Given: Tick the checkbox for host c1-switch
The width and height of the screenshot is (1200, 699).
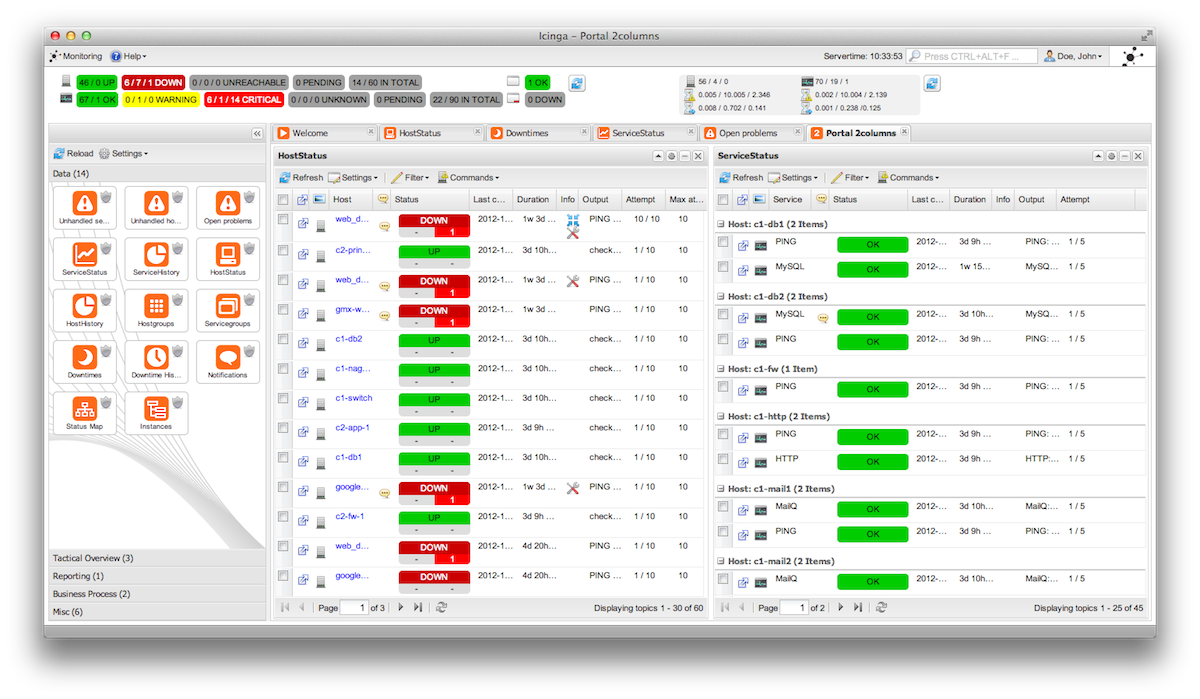Looking at the screenshot, I should pyautogui.click(x=284, y=398).
